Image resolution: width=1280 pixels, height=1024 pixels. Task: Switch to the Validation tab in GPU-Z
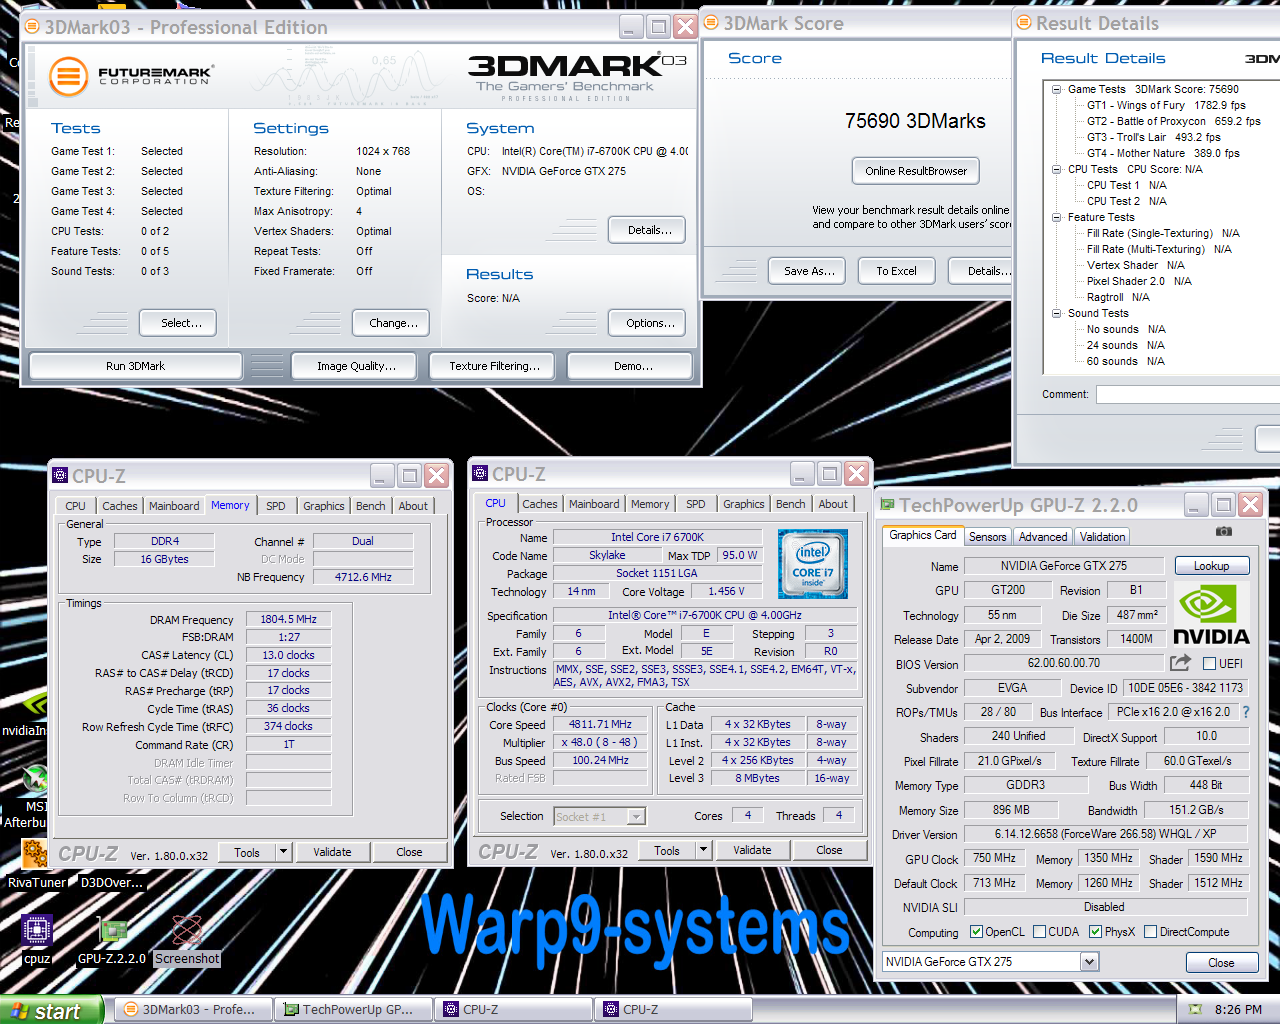(x=1103, y=537)
